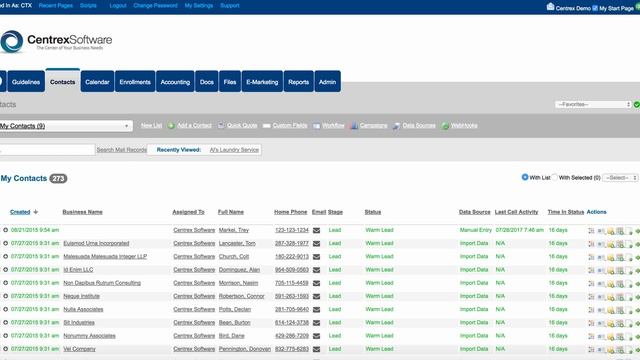Sort by the Business Name column header
Image resolution: width=640 pixels, height=360 pixels.
[82, 212]
